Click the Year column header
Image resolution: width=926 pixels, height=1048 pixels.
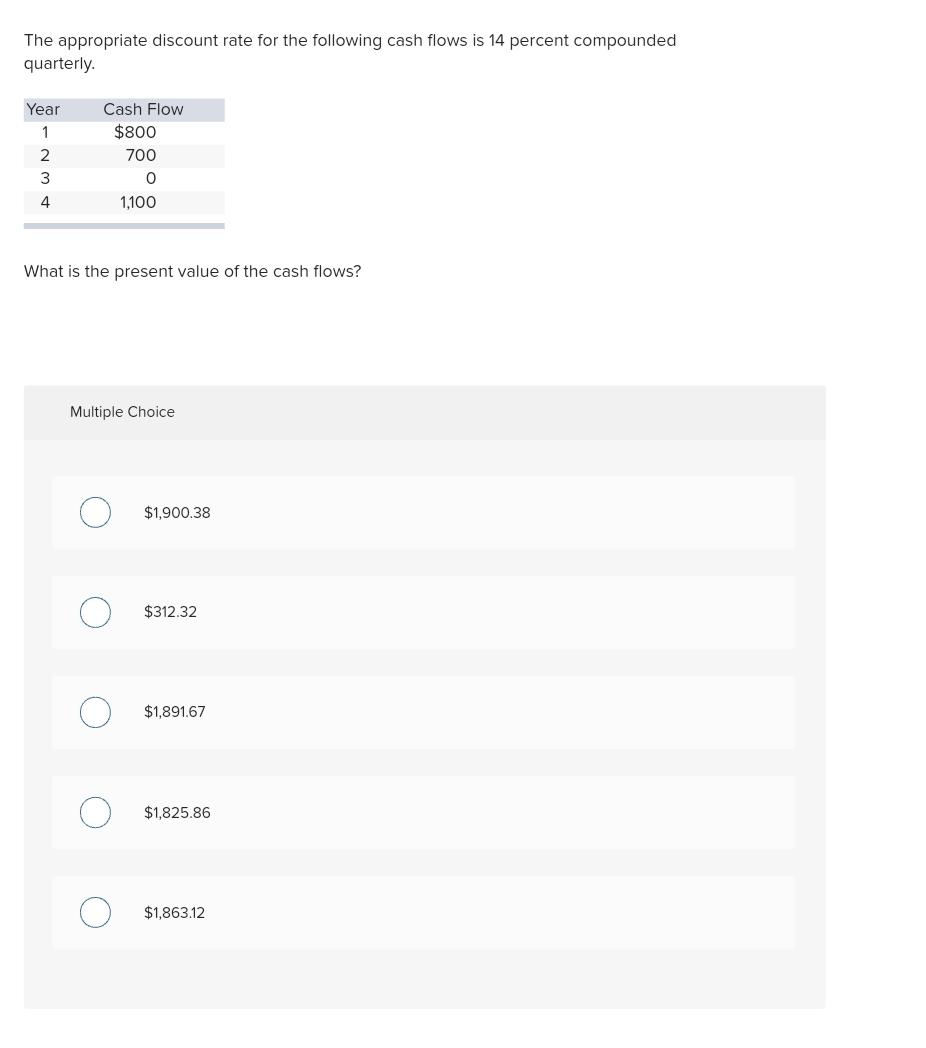coord(43,109)
